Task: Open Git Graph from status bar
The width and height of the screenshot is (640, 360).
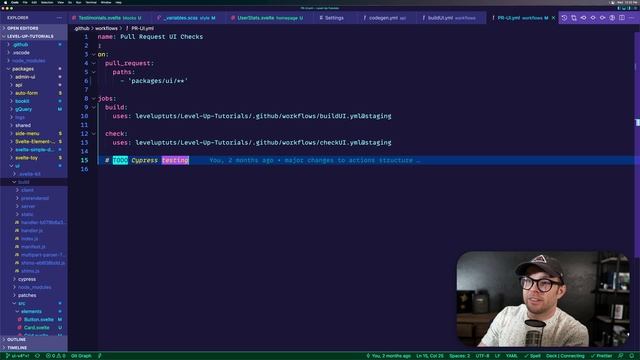Action: click(x=81, y=356)
